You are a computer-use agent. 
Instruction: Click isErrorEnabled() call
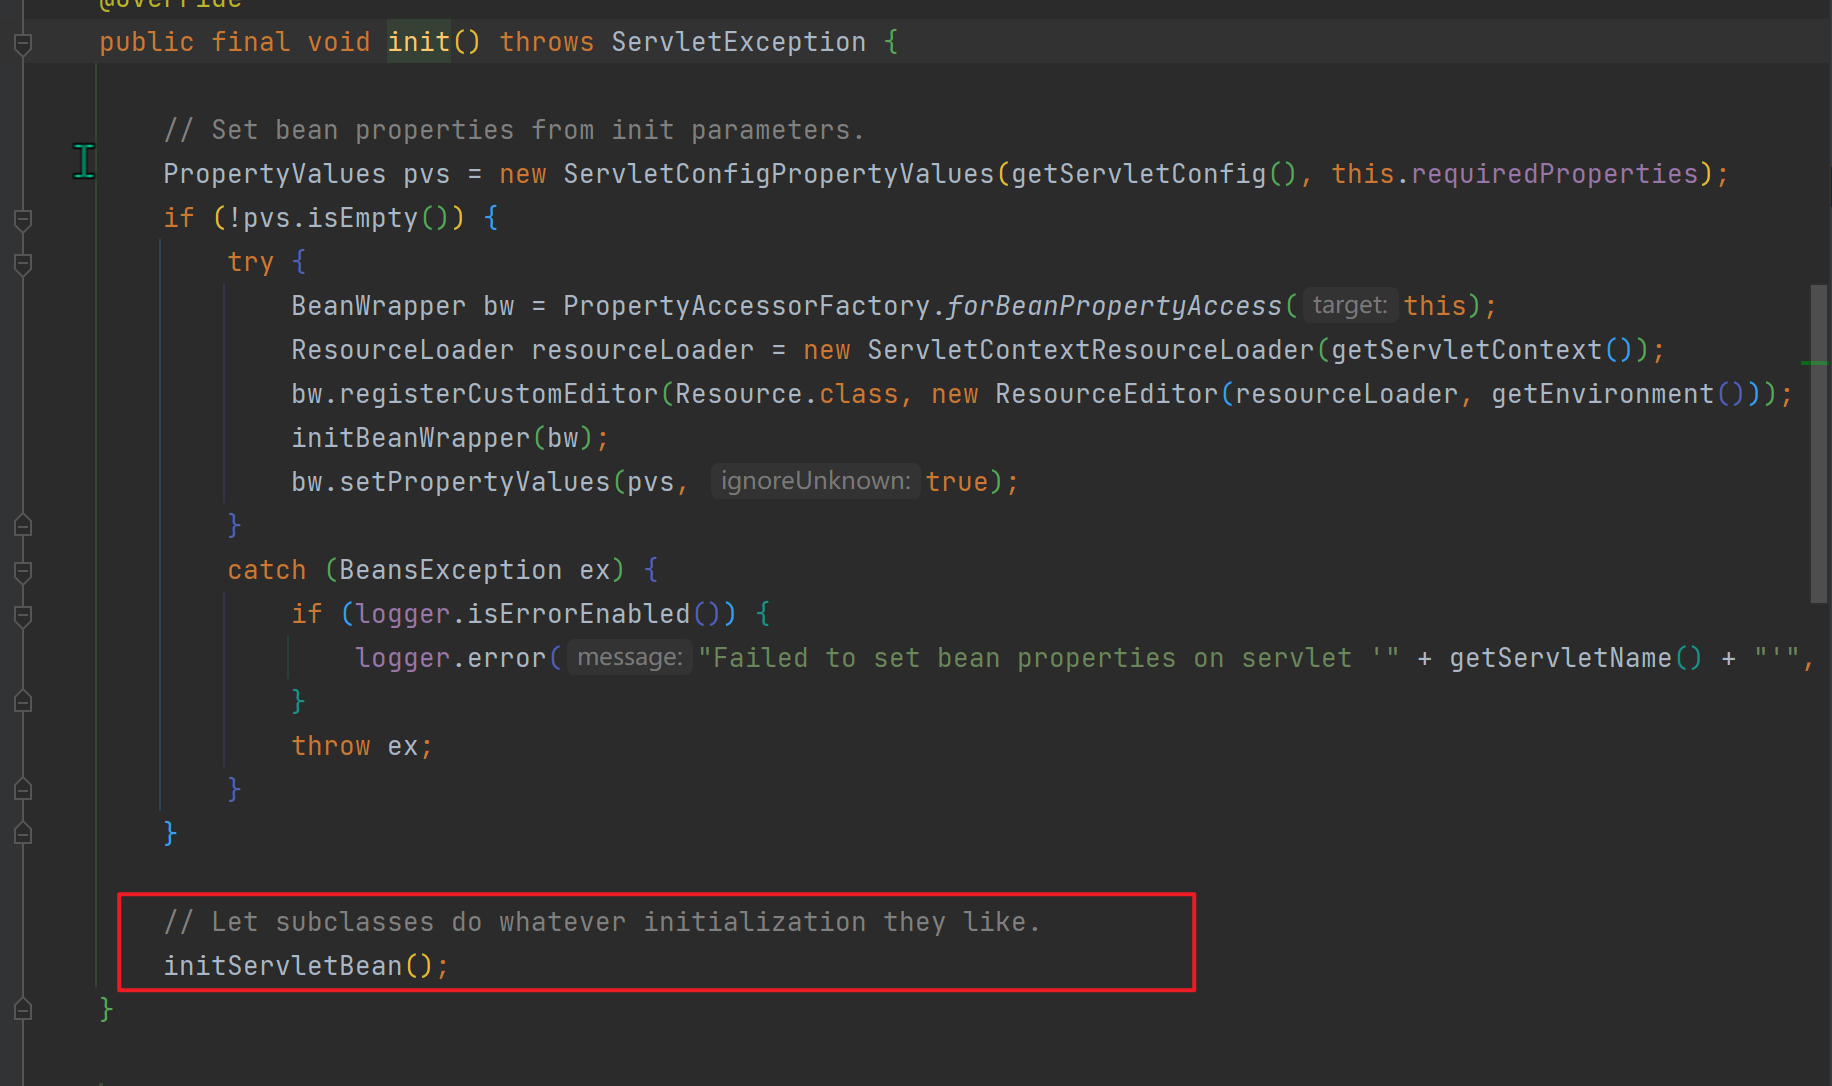point(594,614)
